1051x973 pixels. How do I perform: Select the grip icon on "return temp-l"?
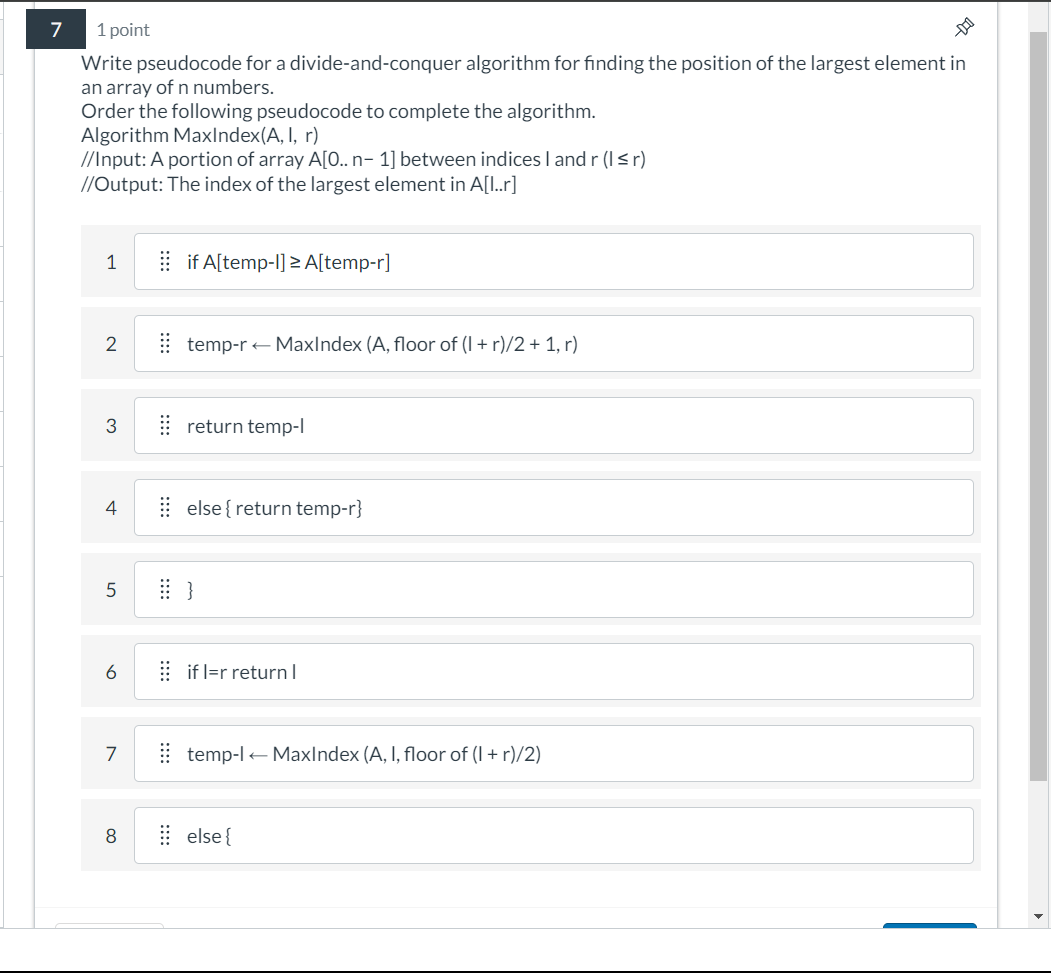click(x=165, y=425)
